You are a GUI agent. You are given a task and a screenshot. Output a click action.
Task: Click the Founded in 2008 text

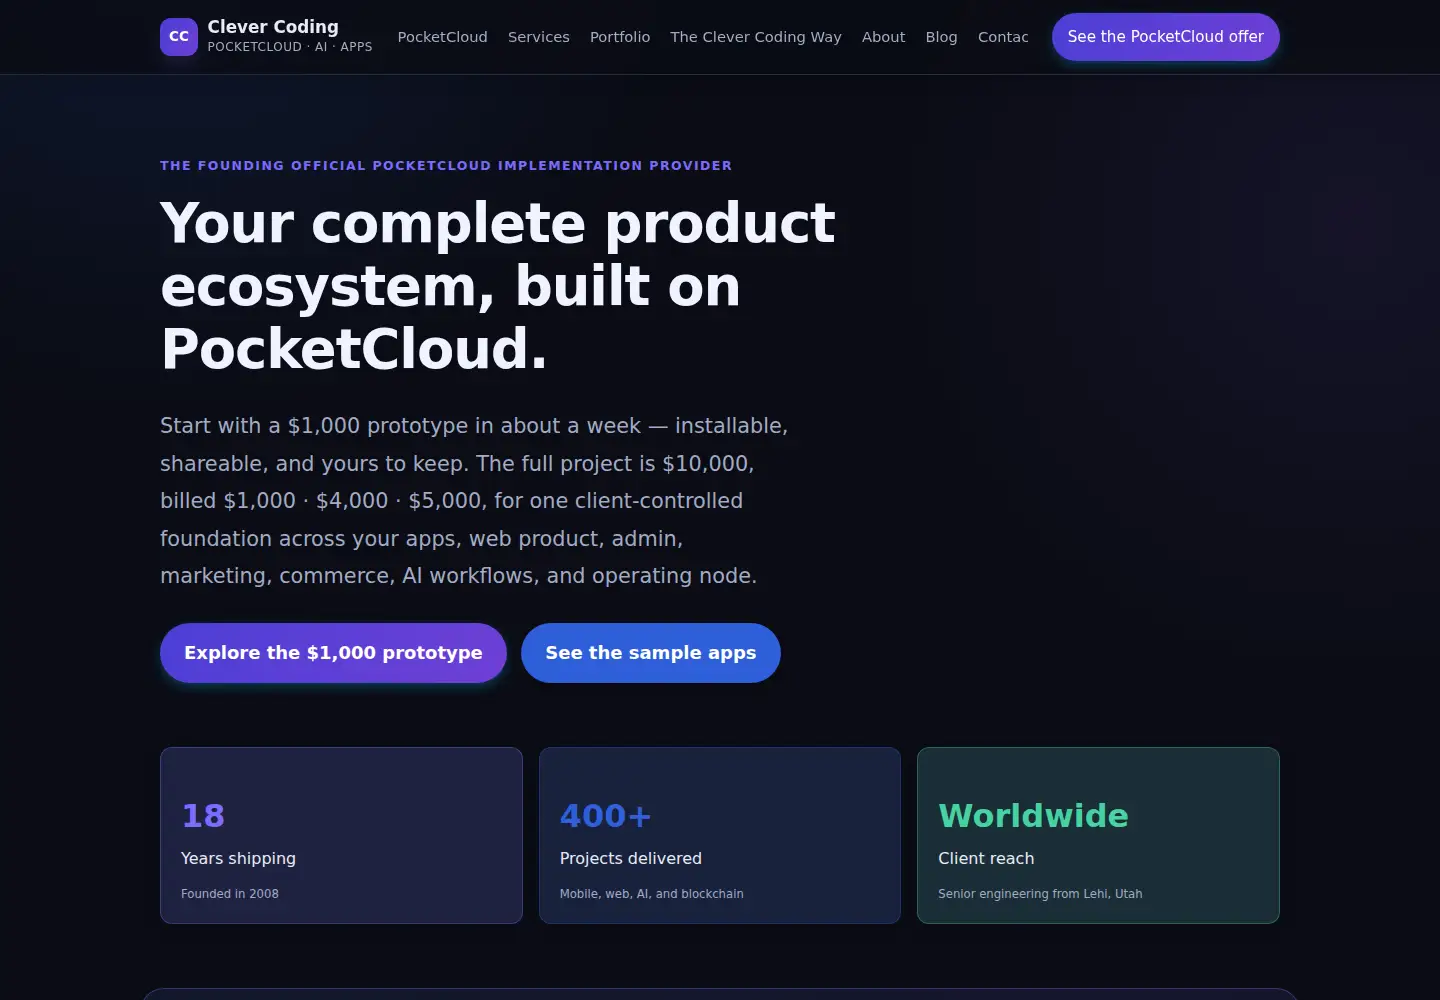pyautogui.click(x=230, y=894)
